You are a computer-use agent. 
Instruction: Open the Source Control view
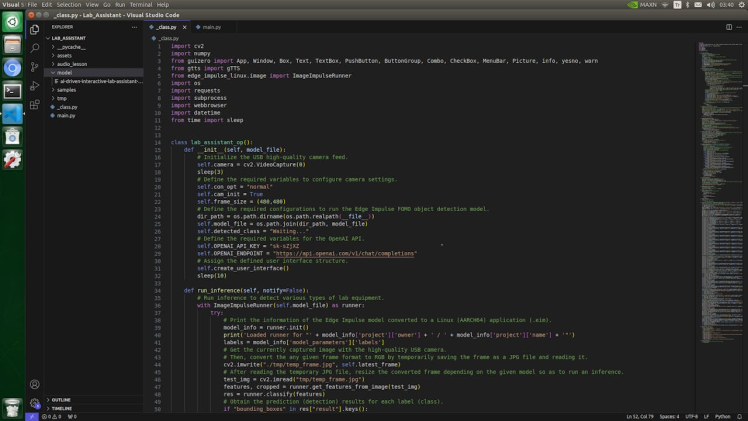(35, 66)
